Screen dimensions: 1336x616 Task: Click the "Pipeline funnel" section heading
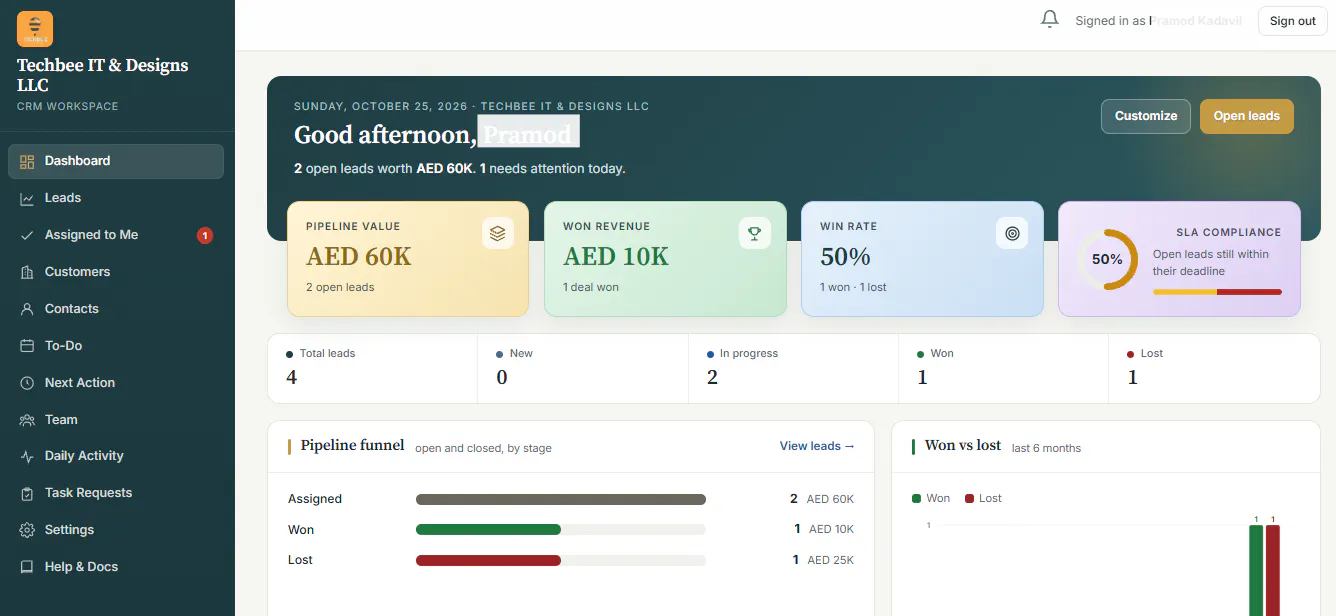[353, 445]
